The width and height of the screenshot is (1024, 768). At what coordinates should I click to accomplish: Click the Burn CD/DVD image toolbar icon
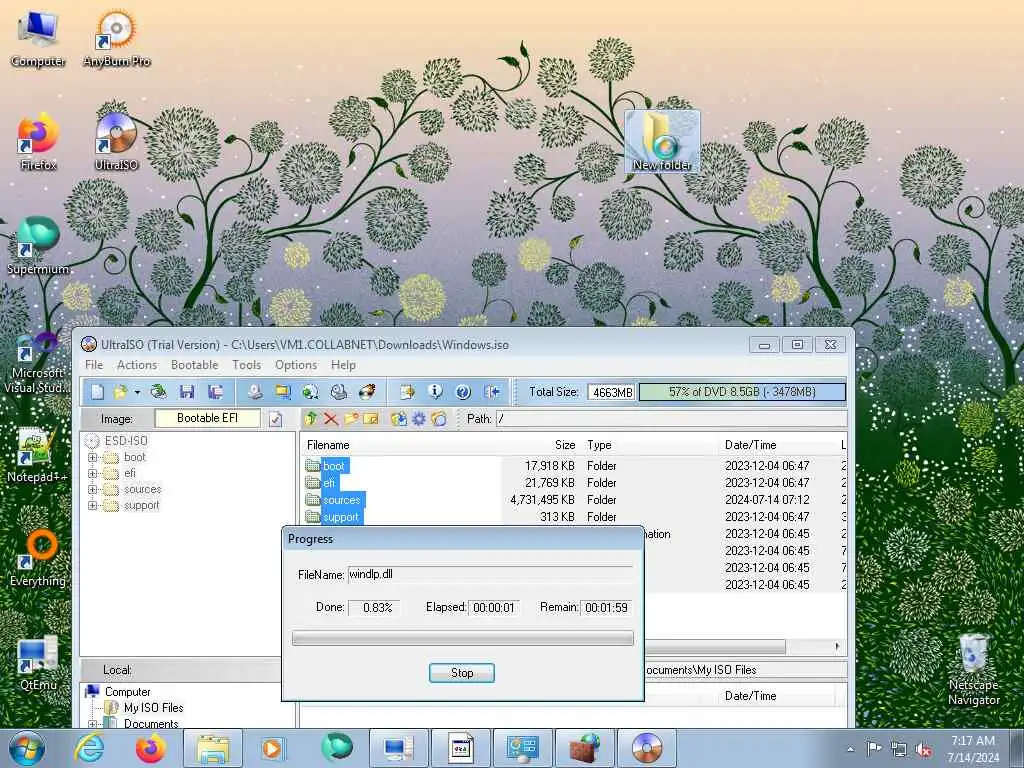point(367,392)
